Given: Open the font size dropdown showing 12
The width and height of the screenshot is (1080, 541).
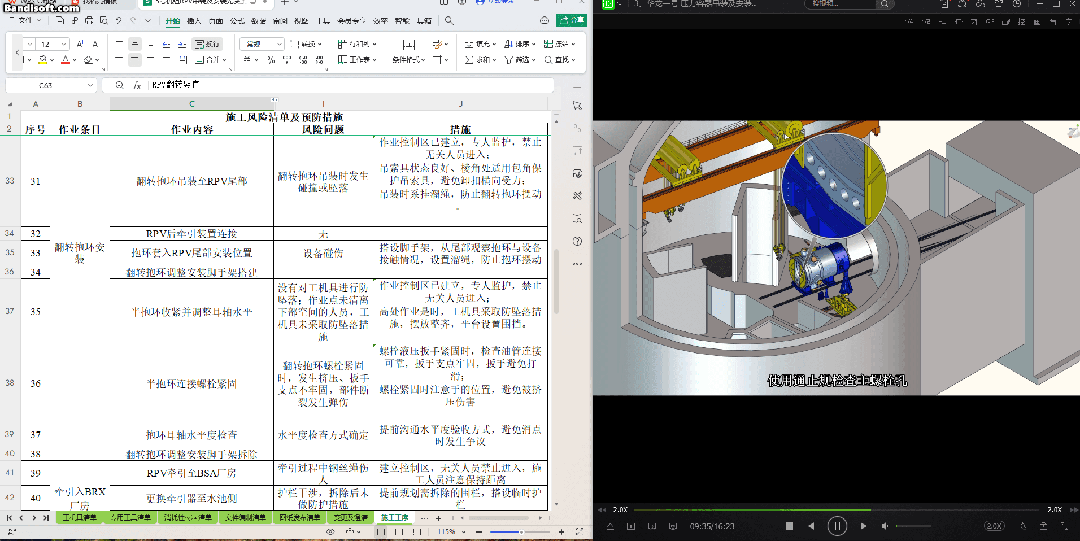Looking at the screenshot, I should pos(65,44).
